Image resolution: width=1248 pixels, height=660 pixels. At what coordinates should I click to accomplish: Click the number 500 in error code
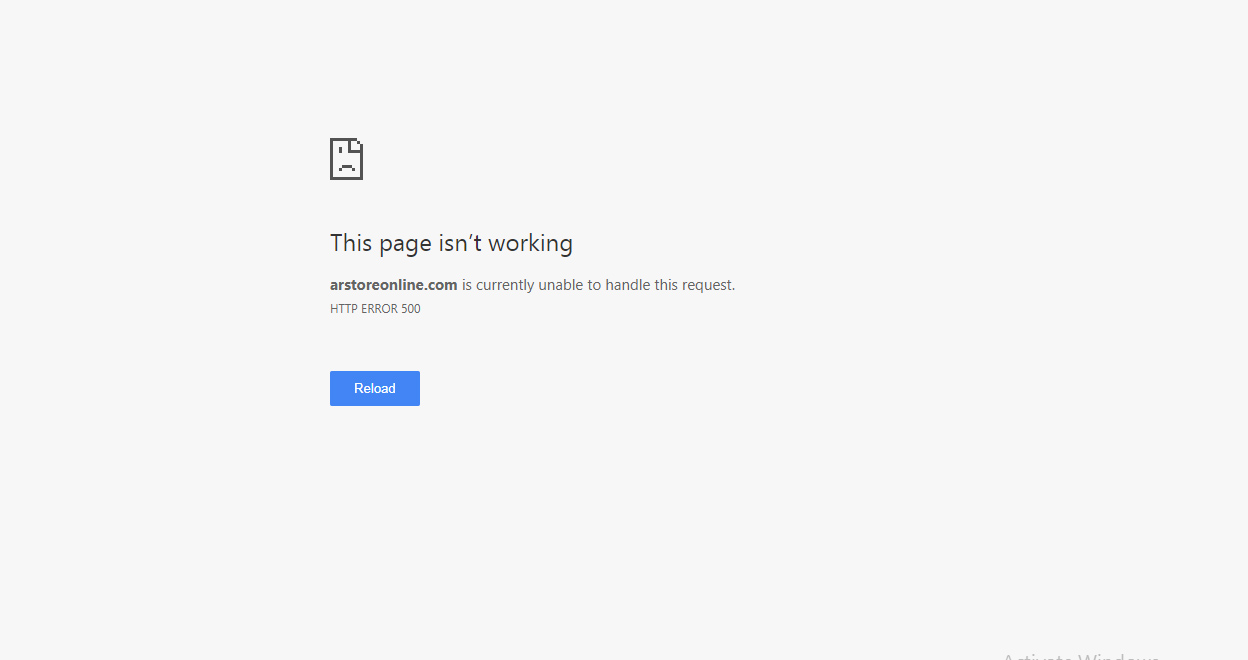click(410, 309)
